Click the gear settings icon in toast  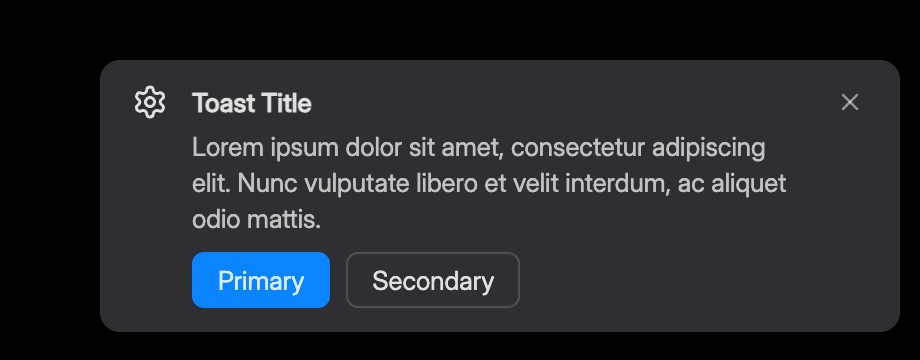point(150,103)
